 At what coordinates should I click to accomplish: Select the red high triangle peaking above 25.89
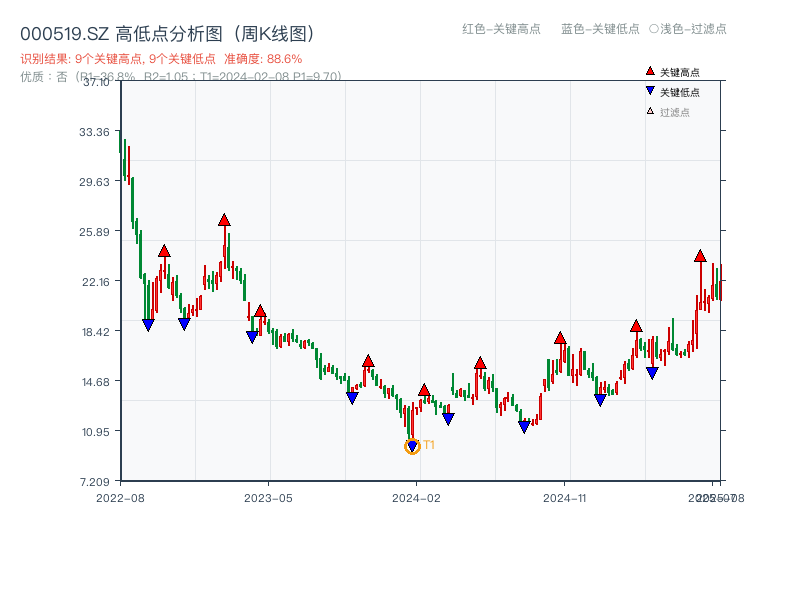click(224, 220)
